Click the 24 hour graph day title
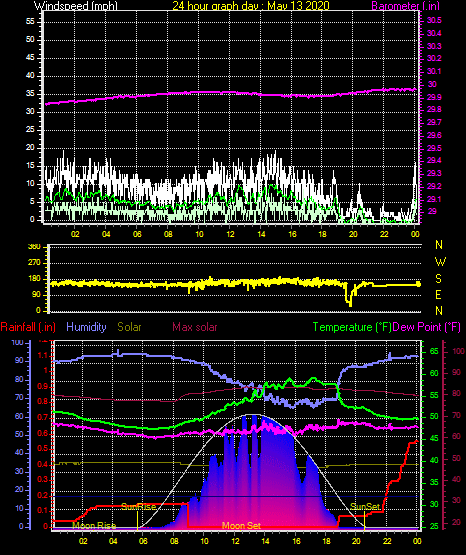Viewport: 466px width, 555px height. coord(251,6)
